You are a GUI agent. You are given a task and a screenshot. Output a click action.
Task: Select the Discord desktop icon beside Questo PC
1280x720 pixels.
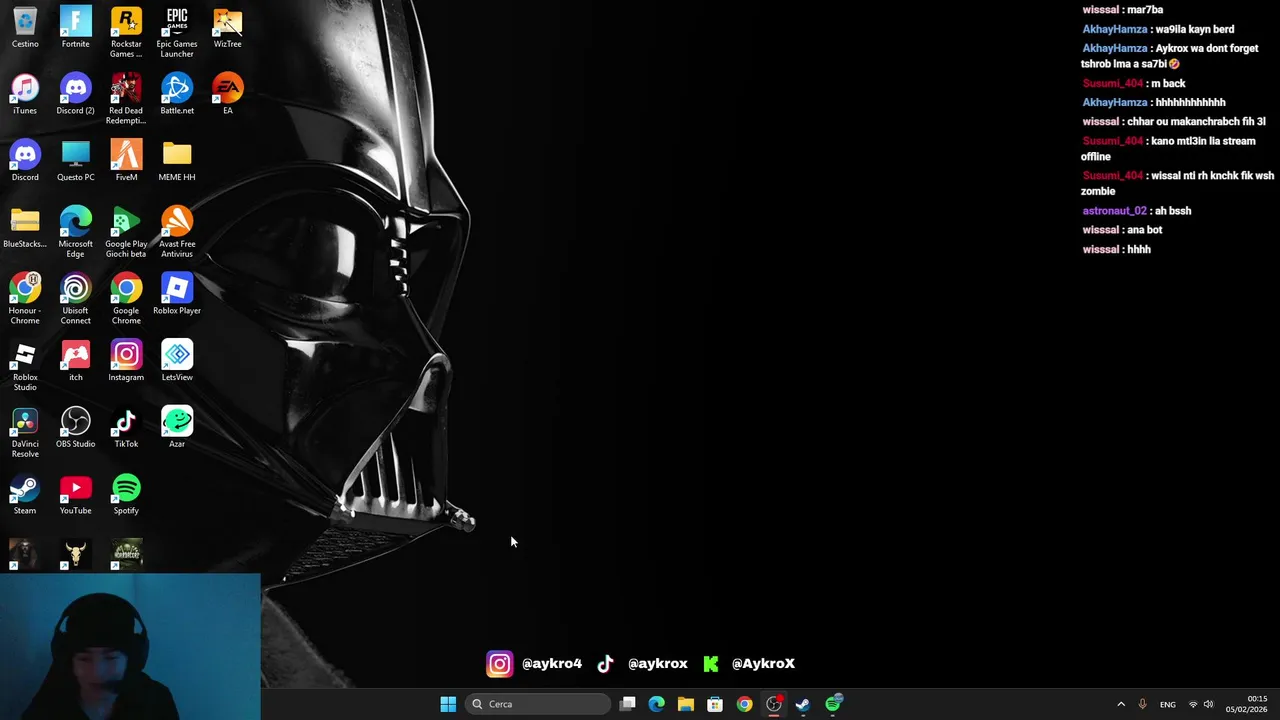point(25,161)
